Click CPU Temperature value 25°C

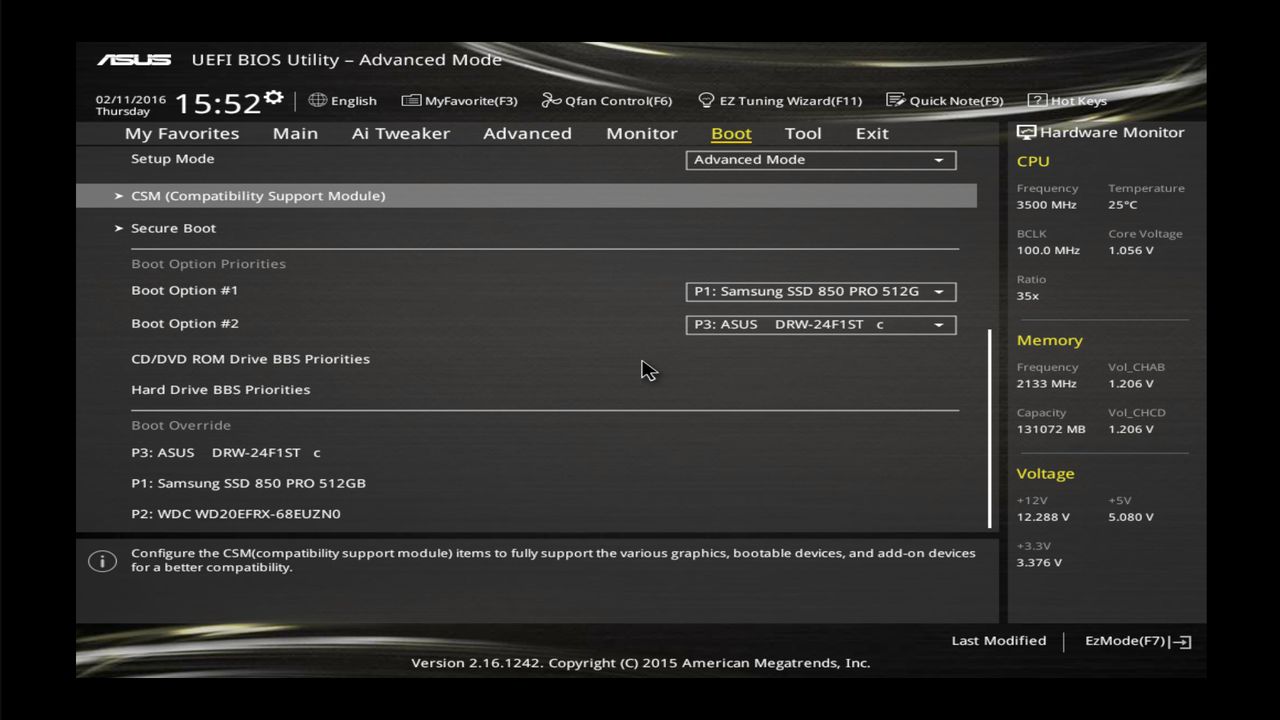(x=1123, y=205)
